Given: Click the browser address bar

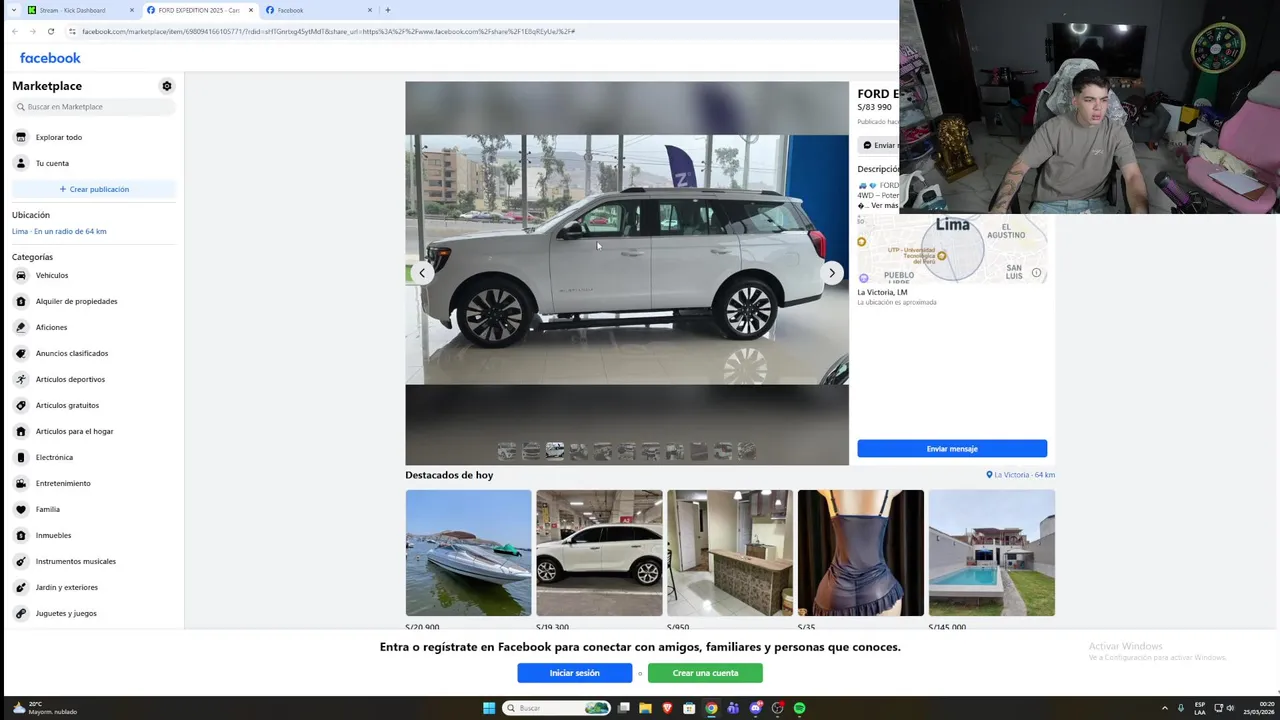Looking at the screenshot, I should pos(480,31).
